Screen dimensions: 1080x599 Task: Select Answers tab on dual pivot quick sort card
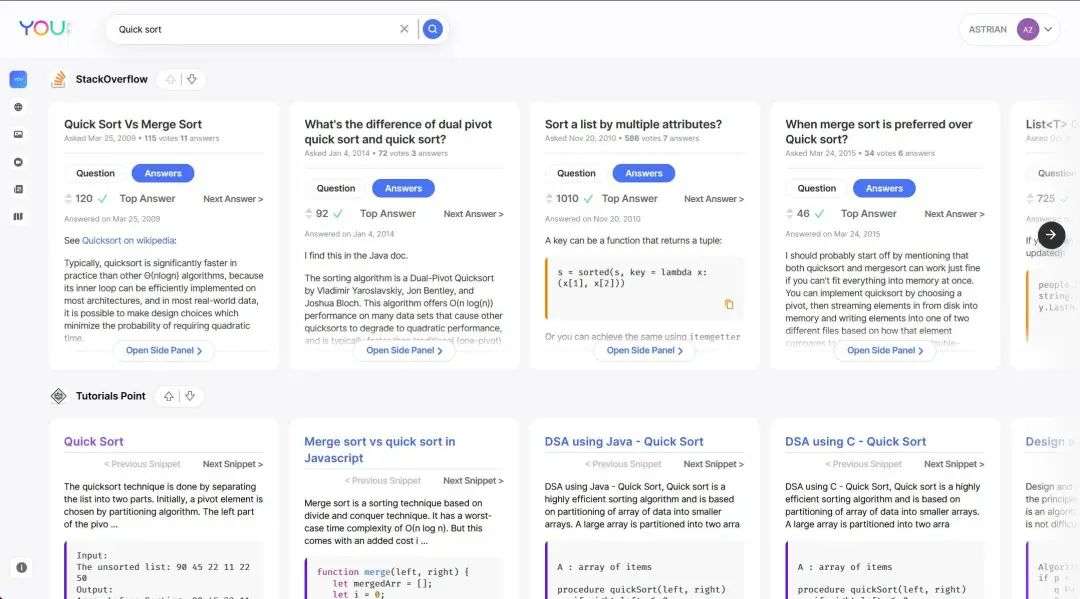pos(404,189)
